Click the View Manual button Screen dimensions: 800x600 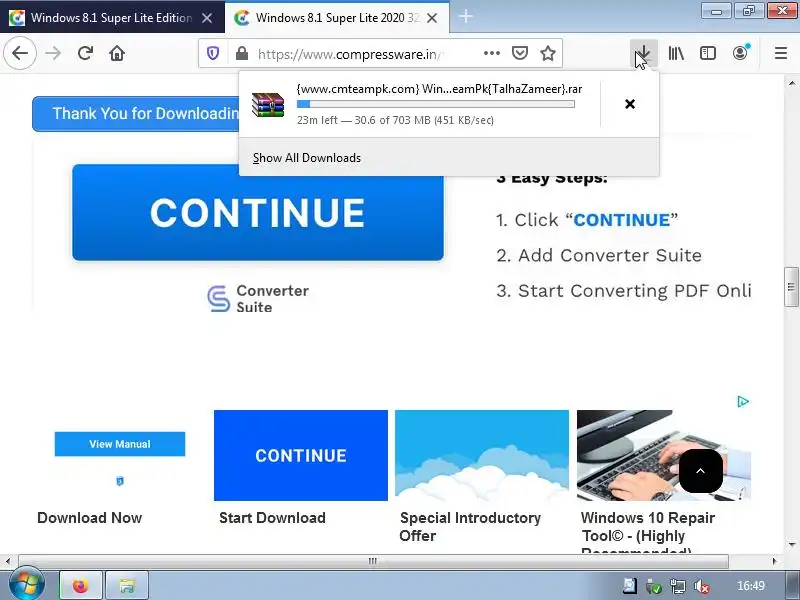[x=120, y=444]
